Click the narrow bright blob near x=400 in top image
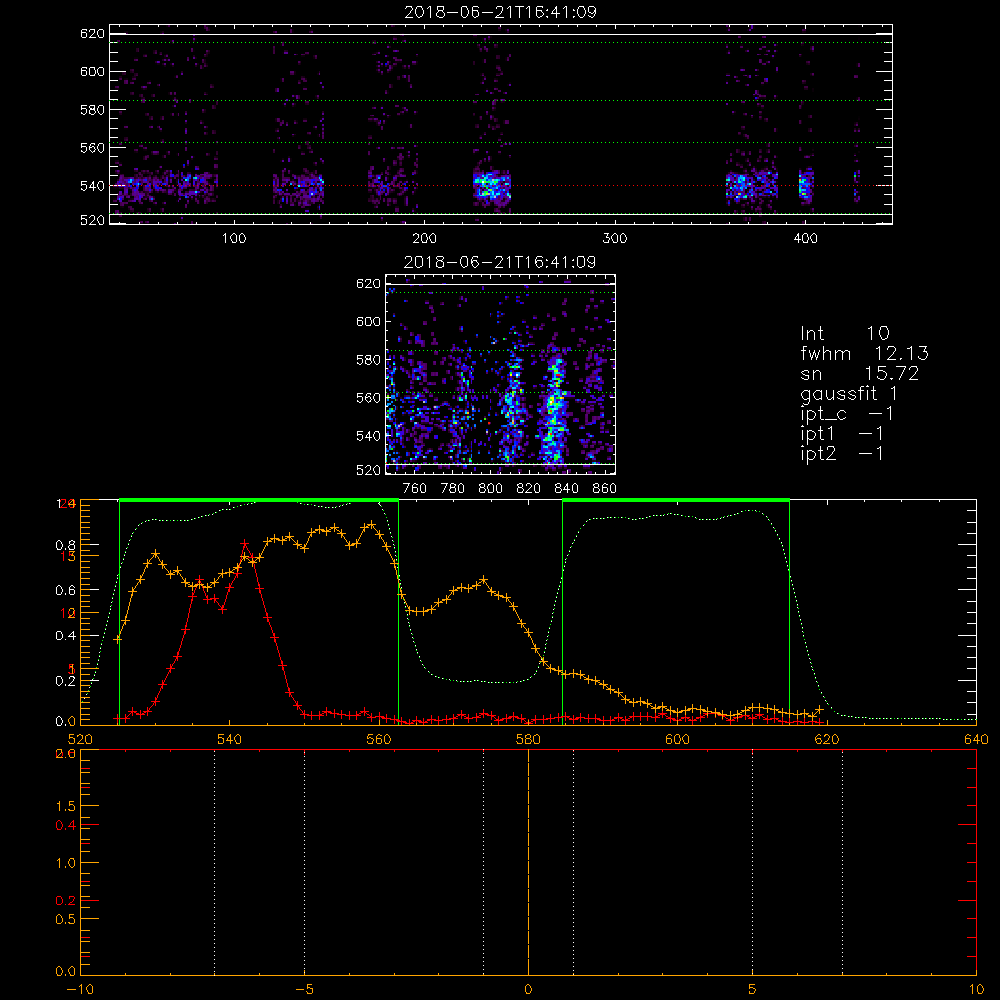 806,186
